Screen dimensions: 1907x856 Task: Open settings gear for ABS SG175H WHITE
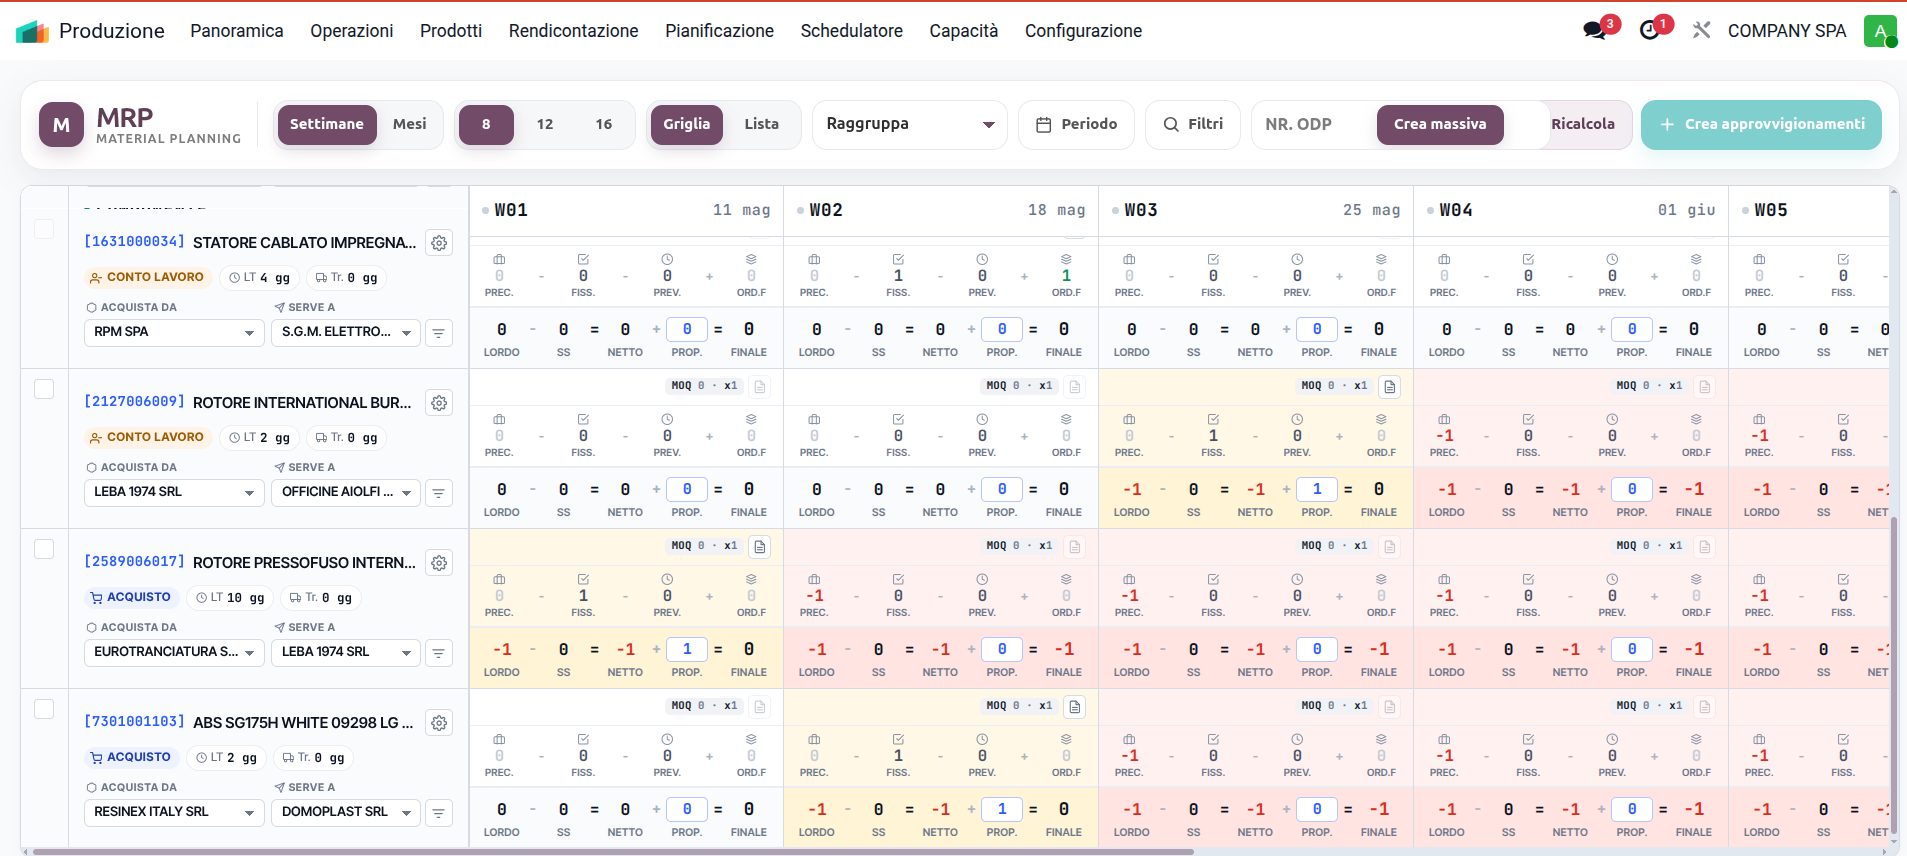[439, 723]
